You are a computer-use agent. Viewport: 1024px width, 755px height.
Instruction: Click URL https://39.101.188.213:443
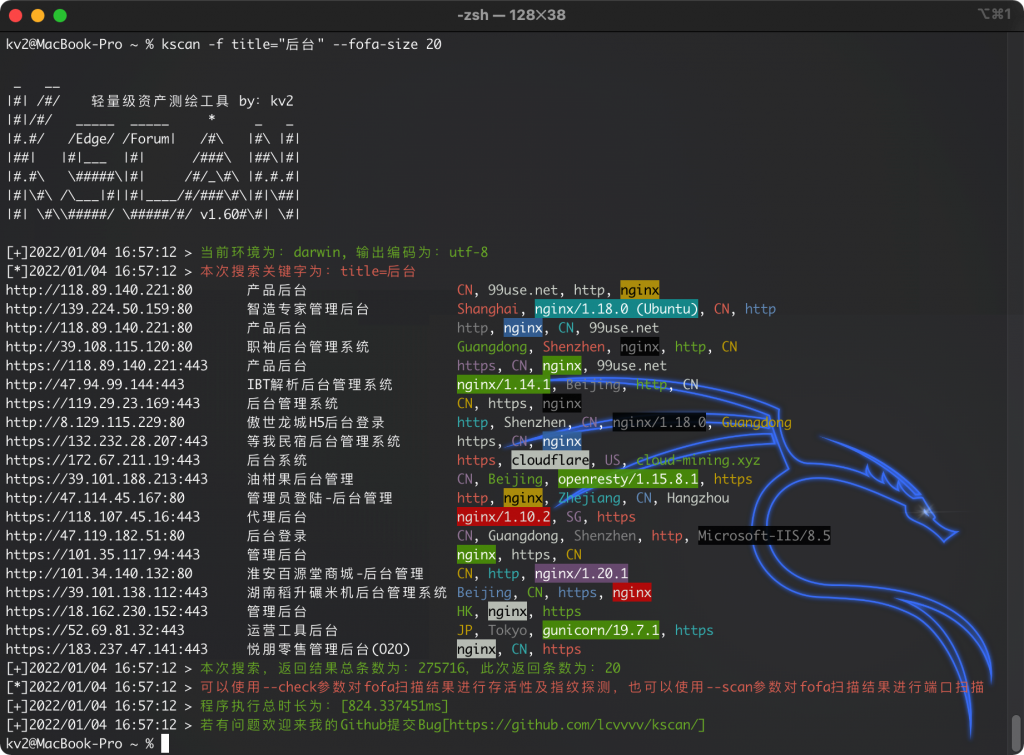click(107, 479)
